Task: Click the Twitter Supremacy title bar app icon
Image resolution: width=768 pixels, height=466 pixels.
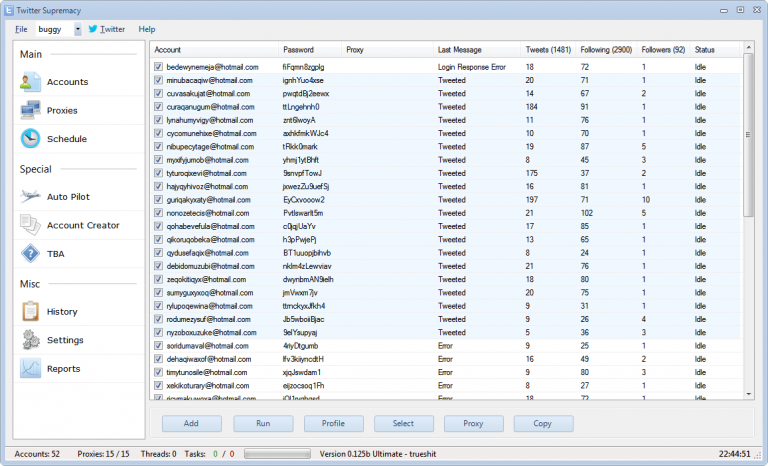Action: point(8,10)
